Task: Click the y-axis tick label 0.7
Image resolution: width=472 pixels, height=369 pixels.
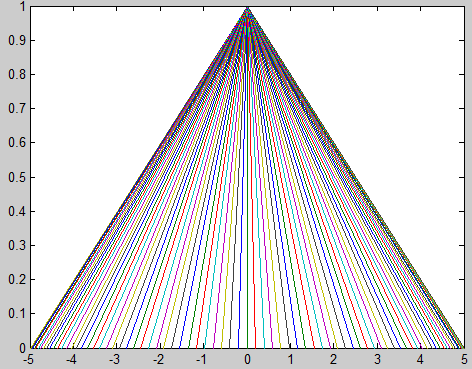Action: (x=17, y=109)
